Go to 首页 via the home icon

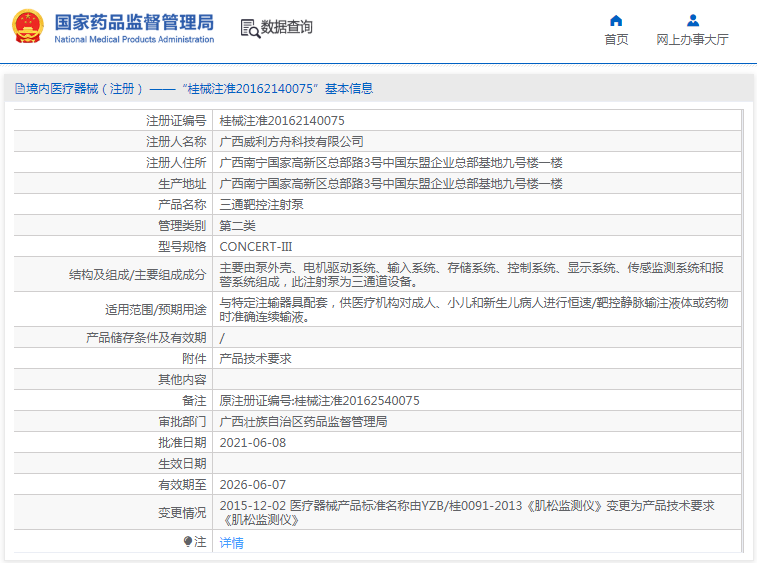(x=616, y=20)
